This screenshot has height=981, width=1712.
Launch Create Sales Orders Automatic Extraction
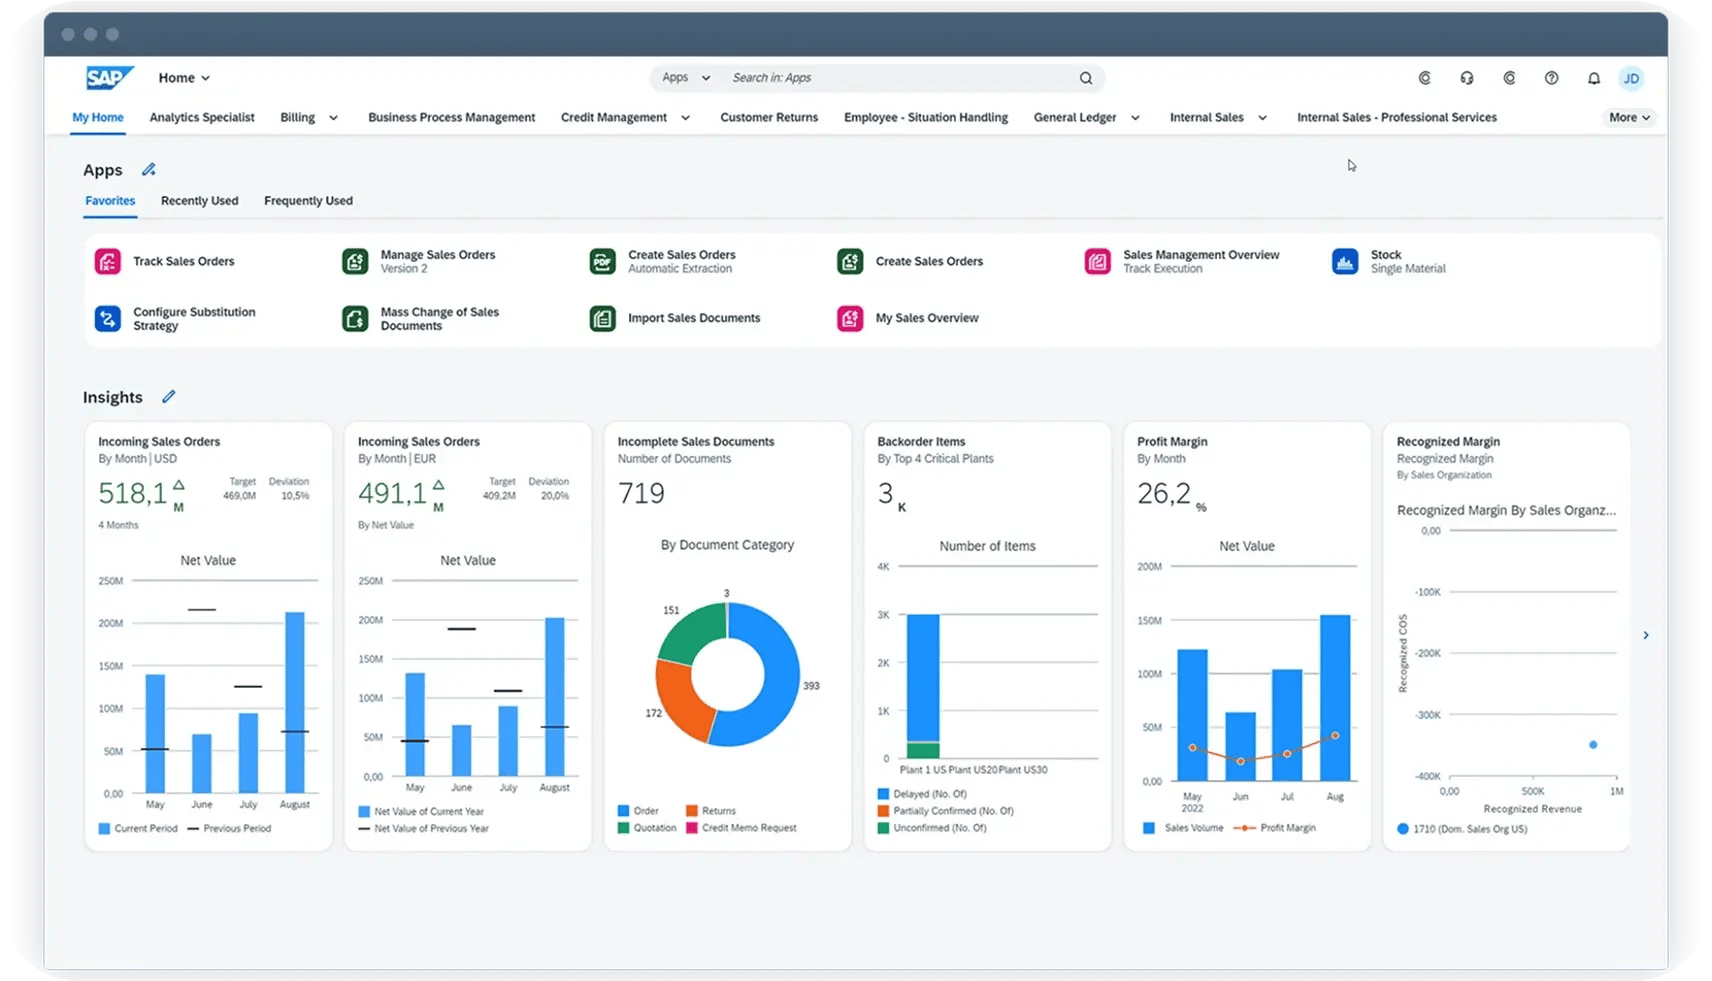point(680,260)
